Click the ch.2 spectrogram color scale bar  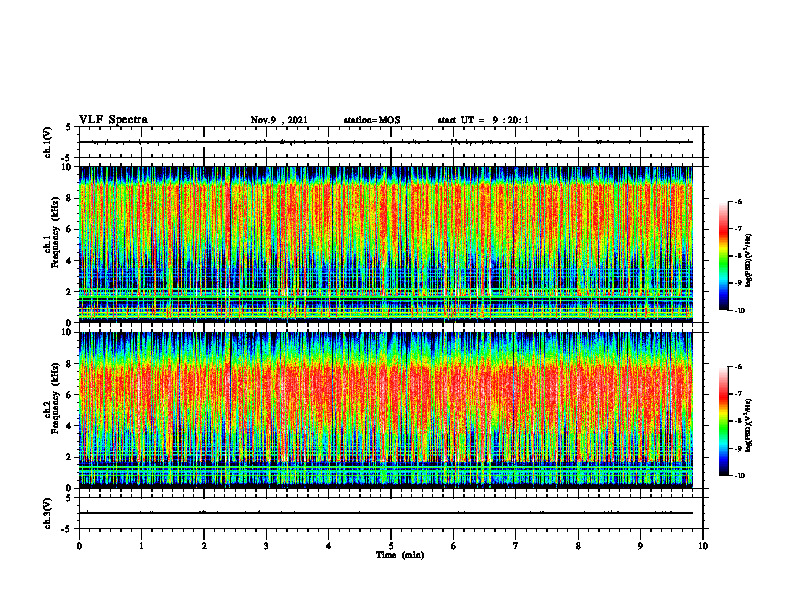click(x=723, y=421)
